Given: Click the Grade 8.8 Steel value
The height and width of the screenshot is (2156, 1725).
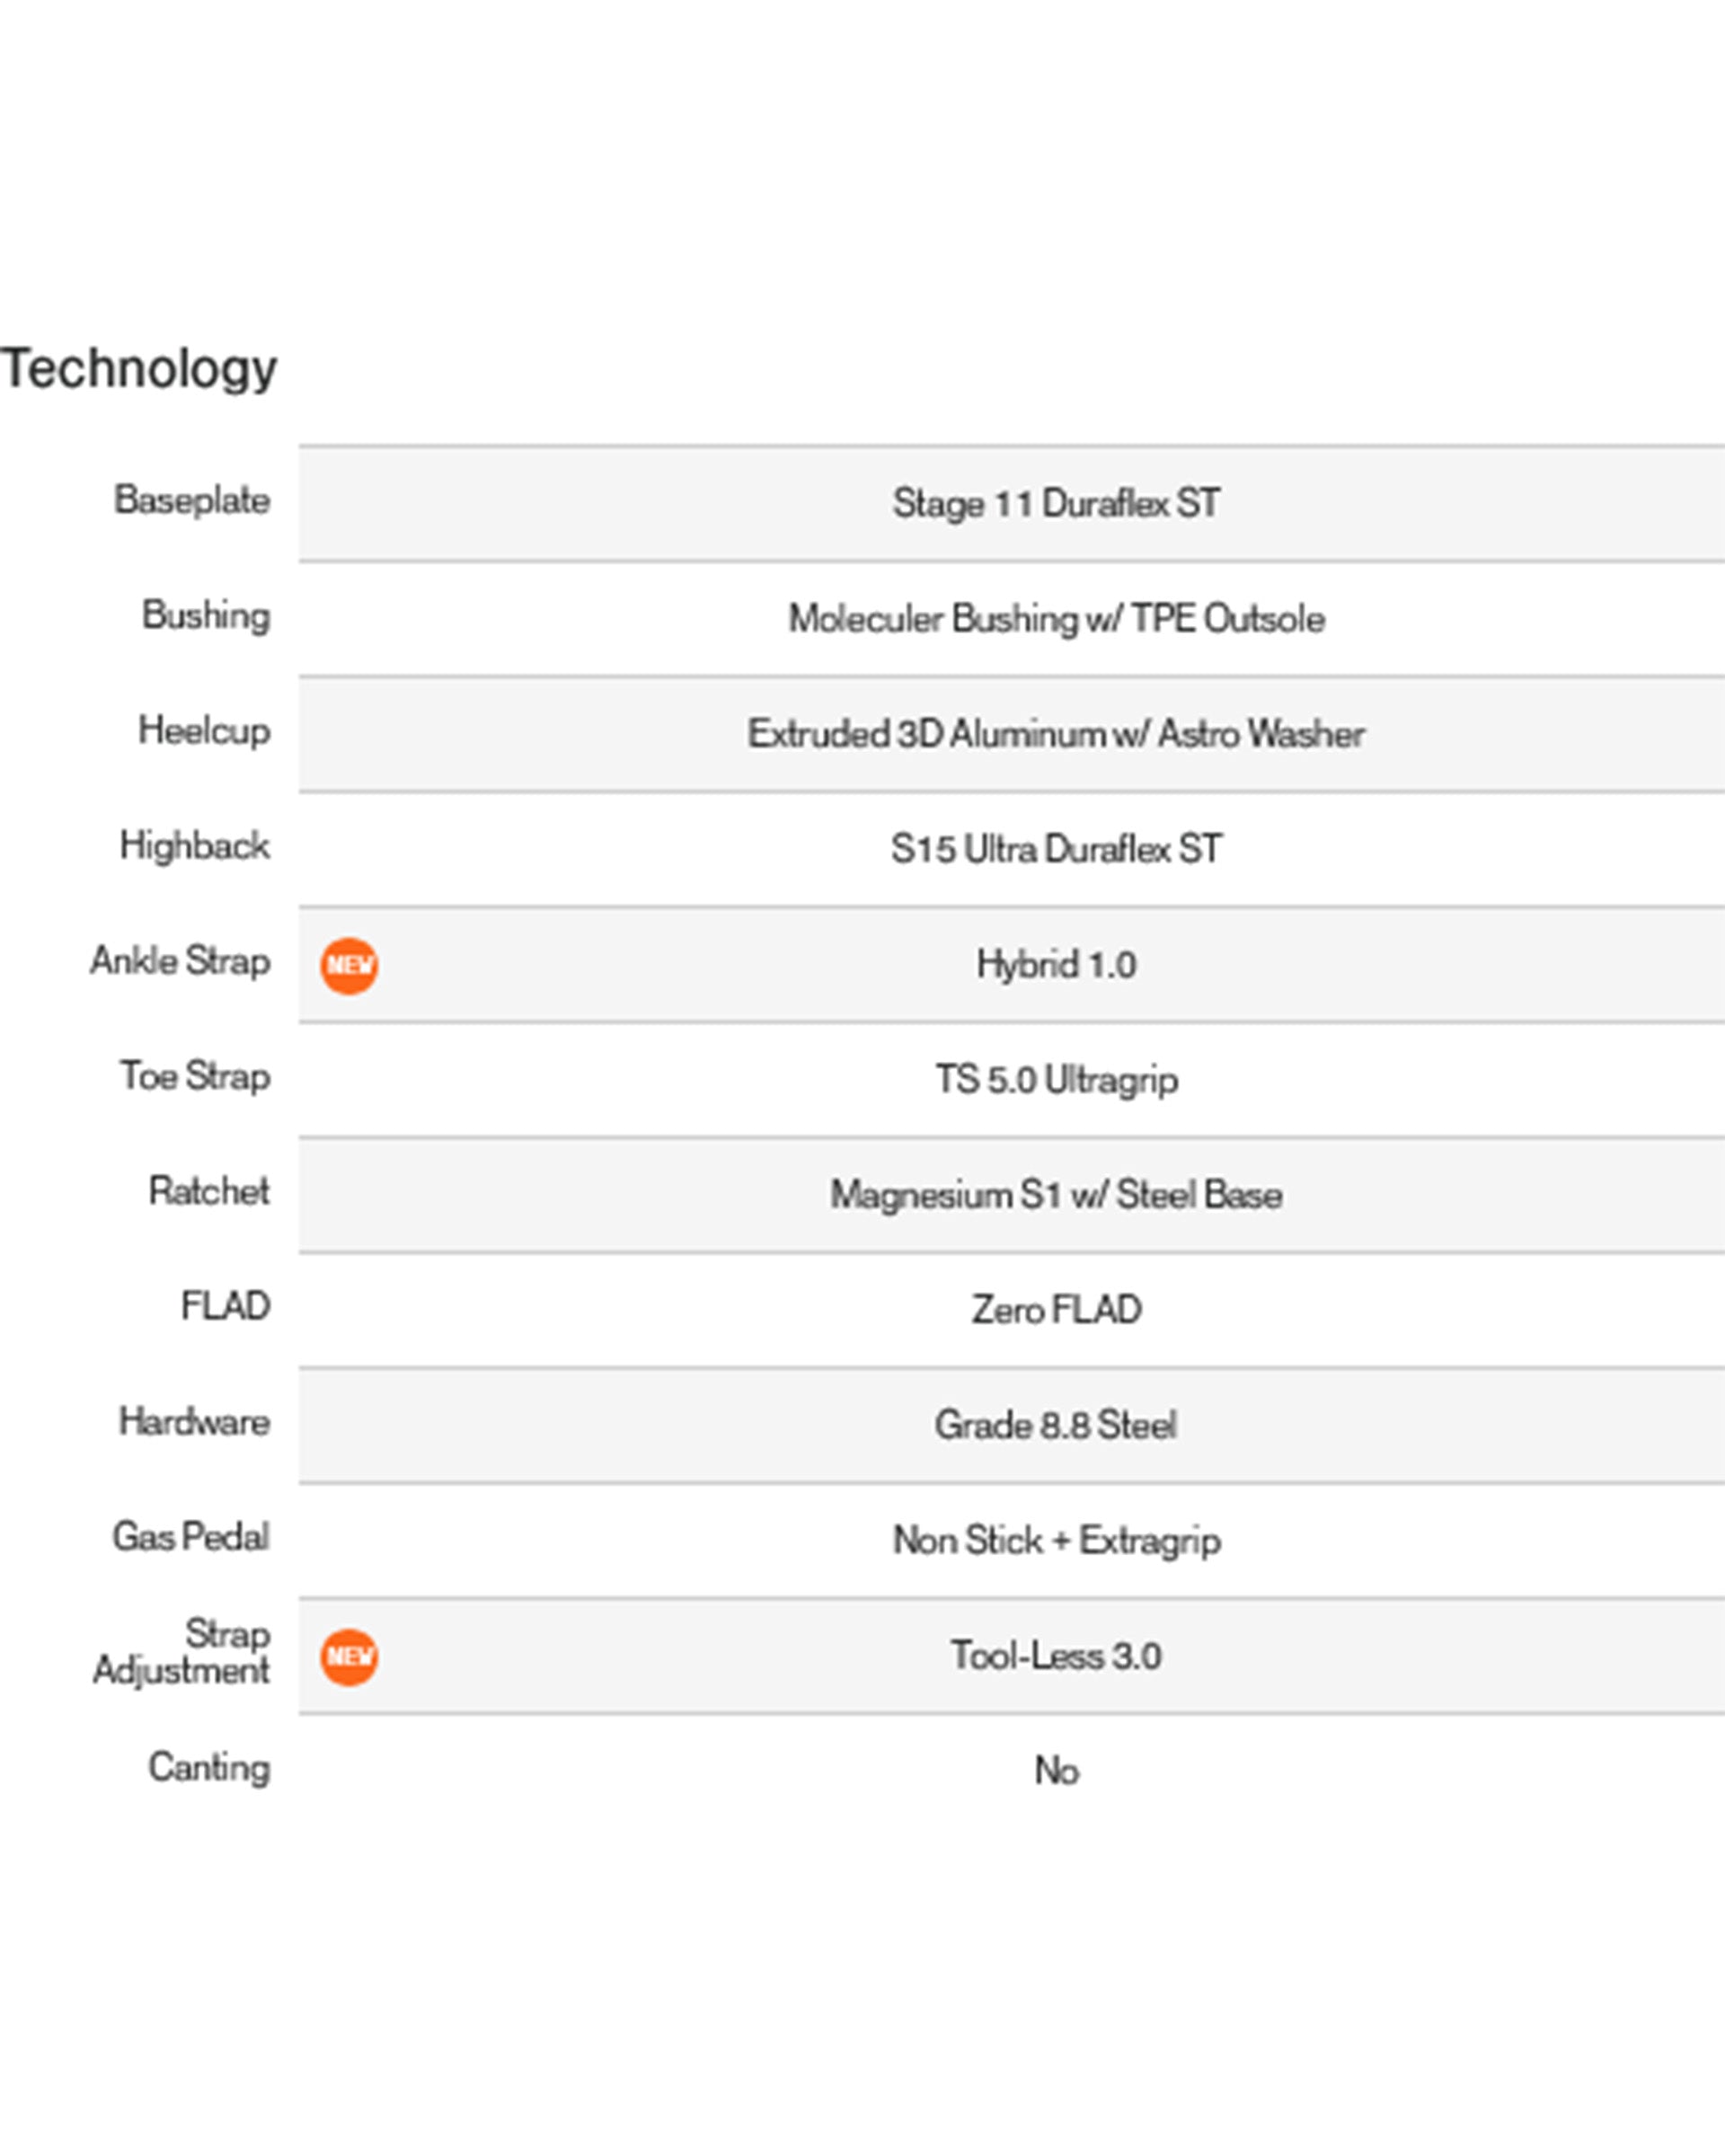Looking at the screenshot, I should pyautogui.click(x=1056, y=1425).
